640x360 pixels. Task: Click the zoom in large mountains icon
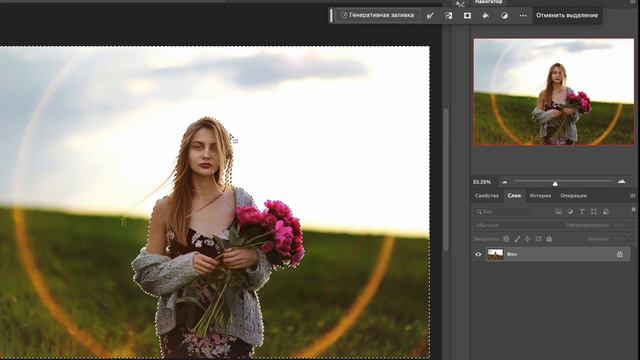(621, 181)
